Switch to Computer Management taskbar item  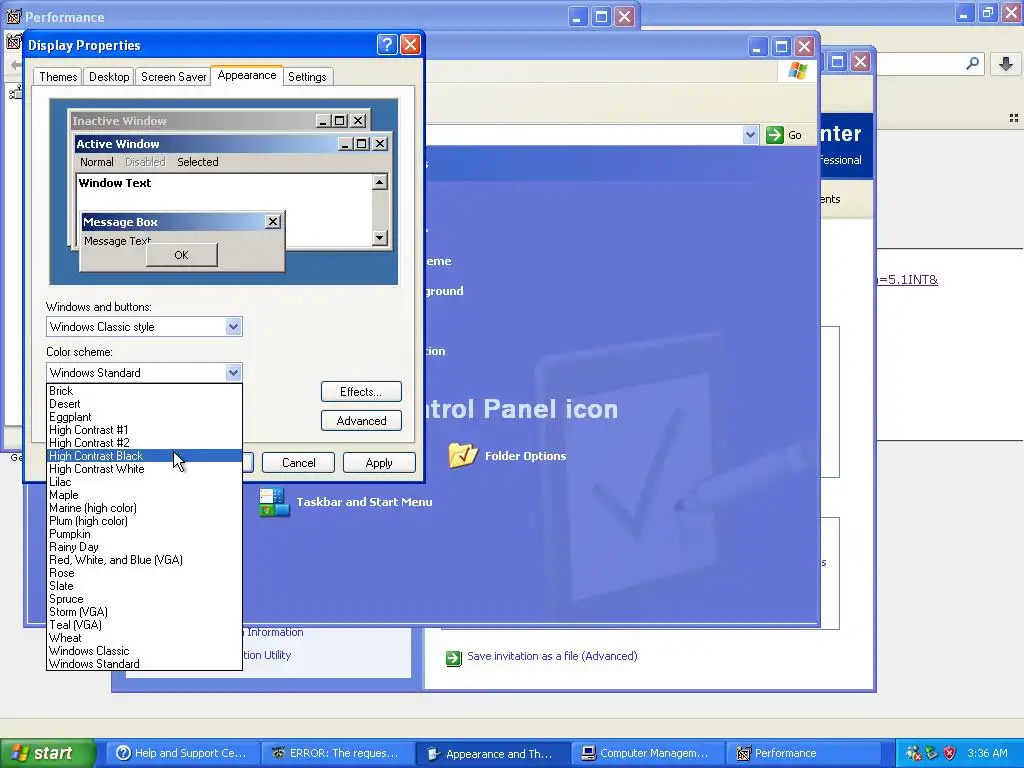pos(648,753)
